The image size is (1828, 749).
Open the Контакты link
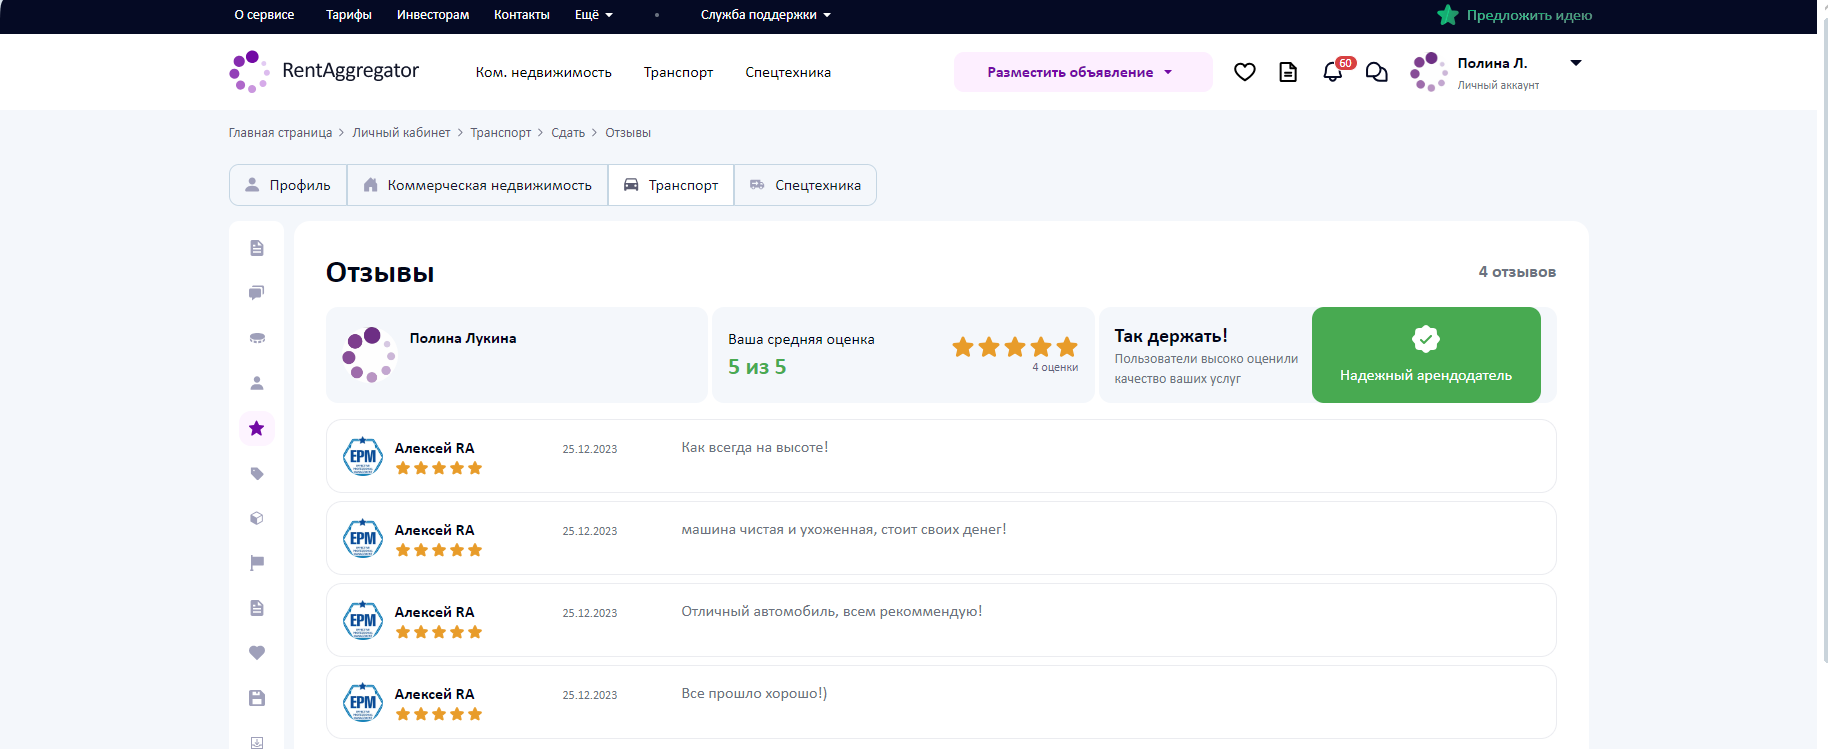[x=522, y=15]
